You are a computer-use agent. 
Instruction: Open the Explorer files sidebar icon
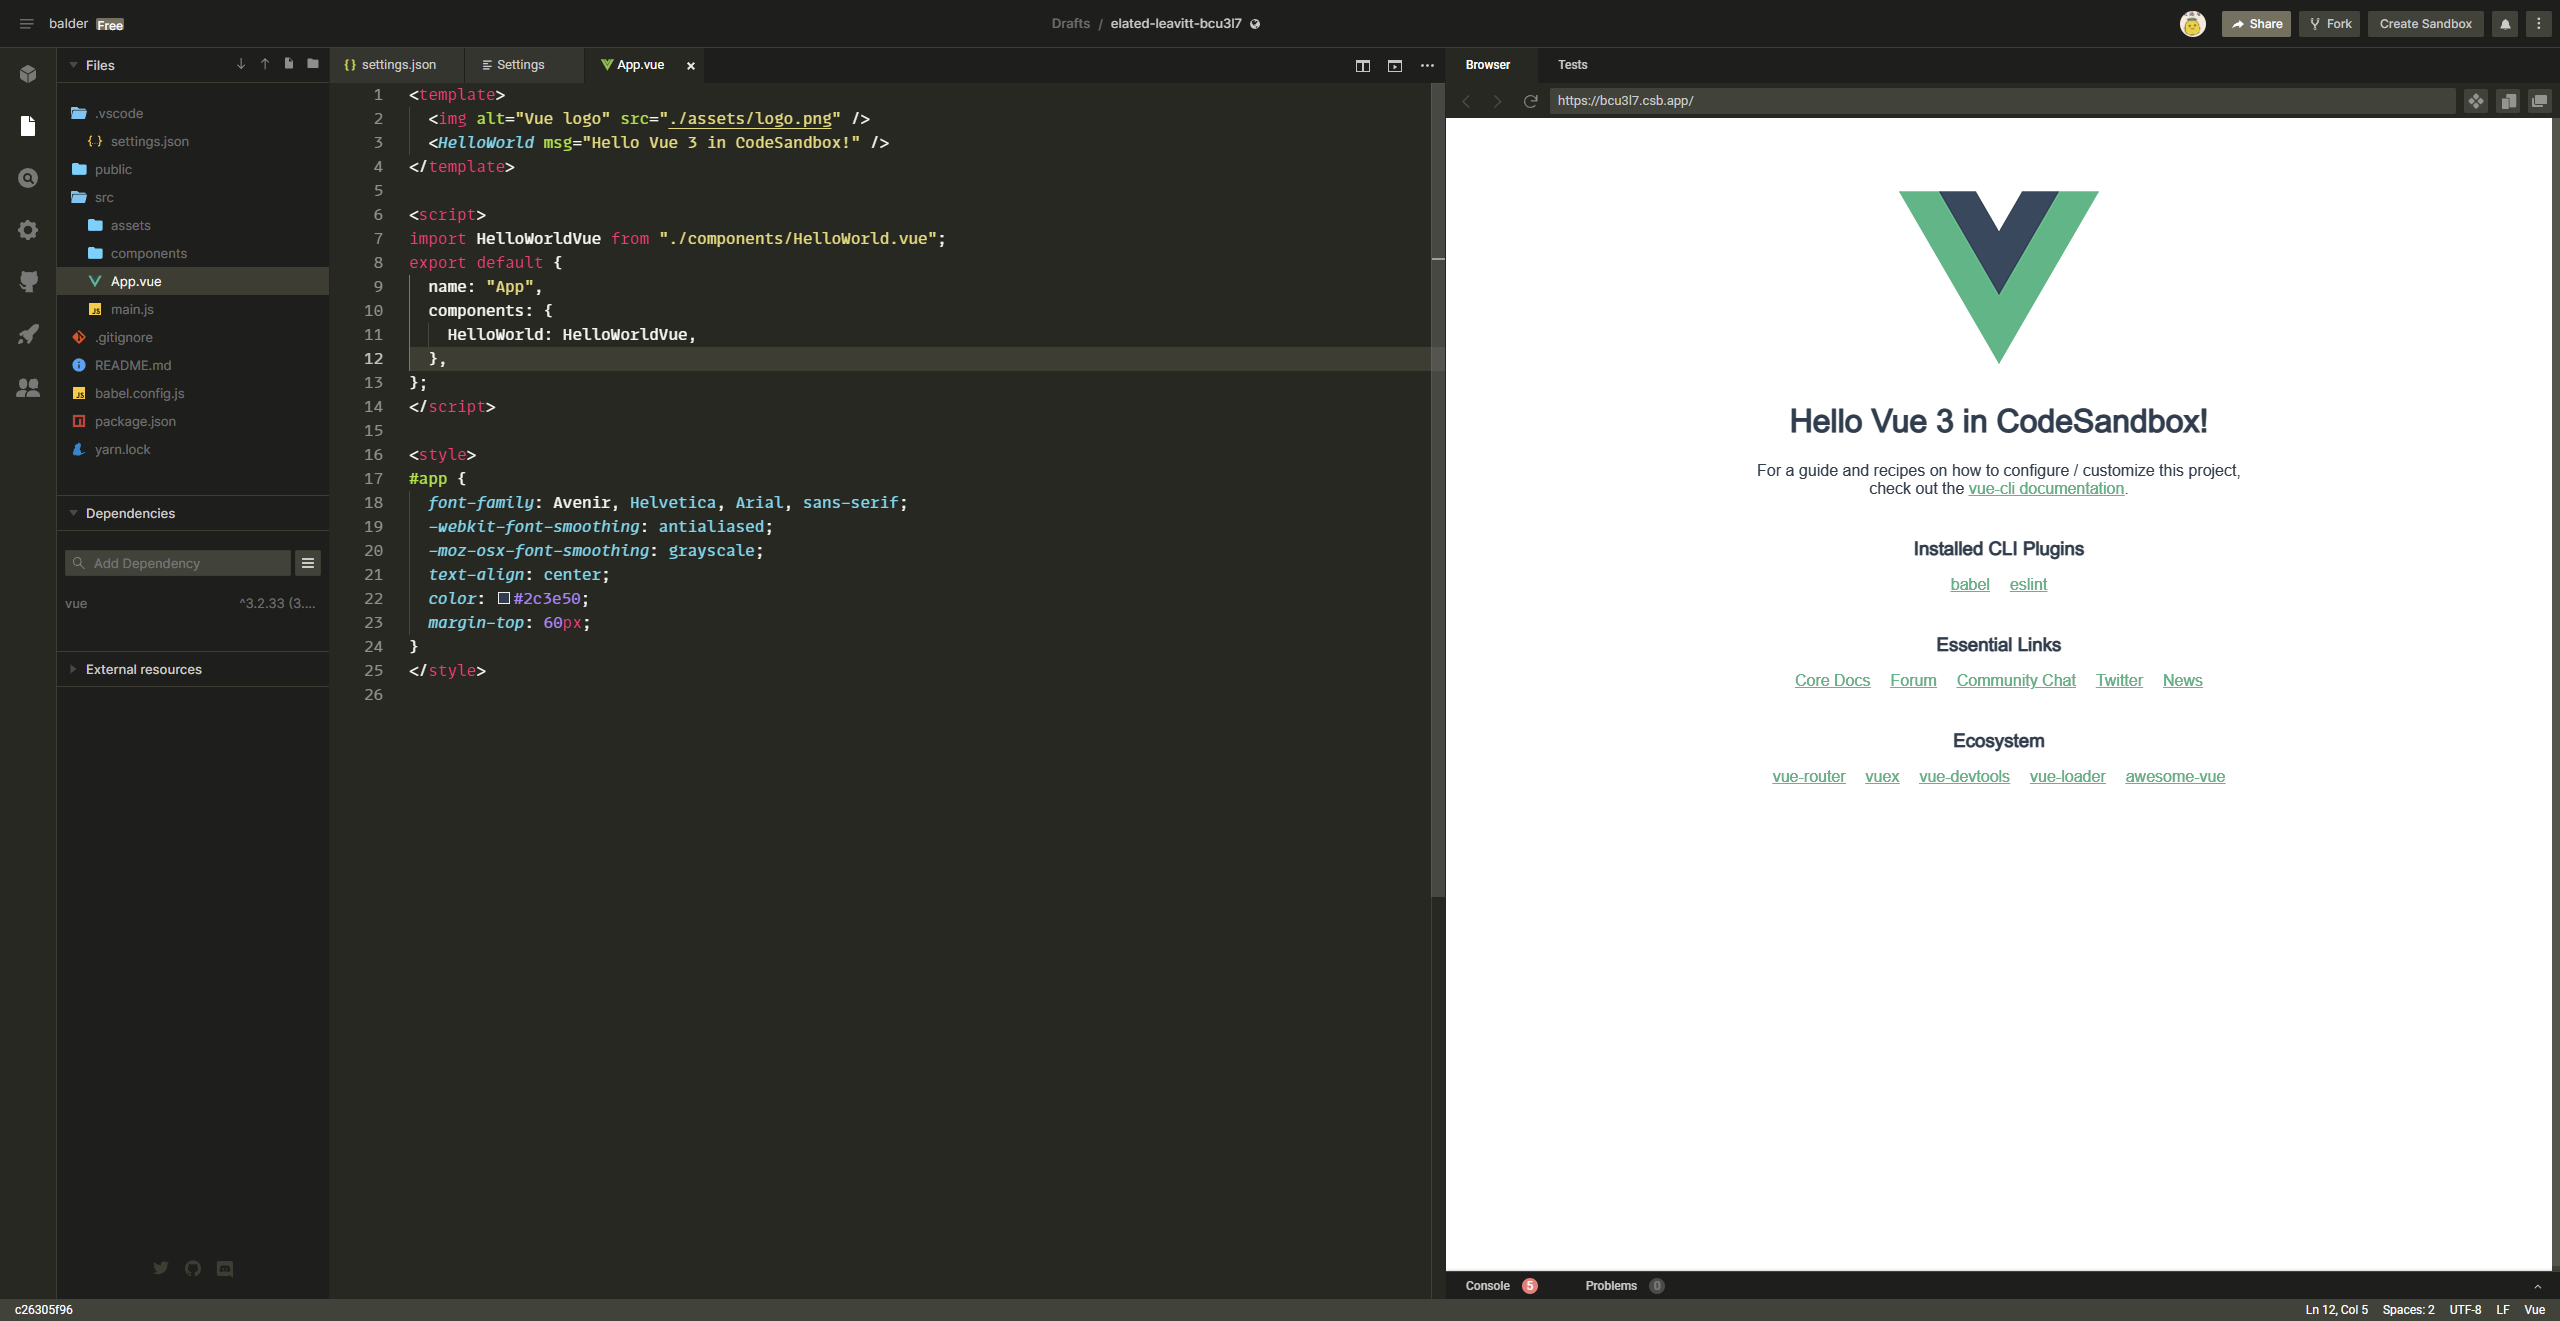28,126
